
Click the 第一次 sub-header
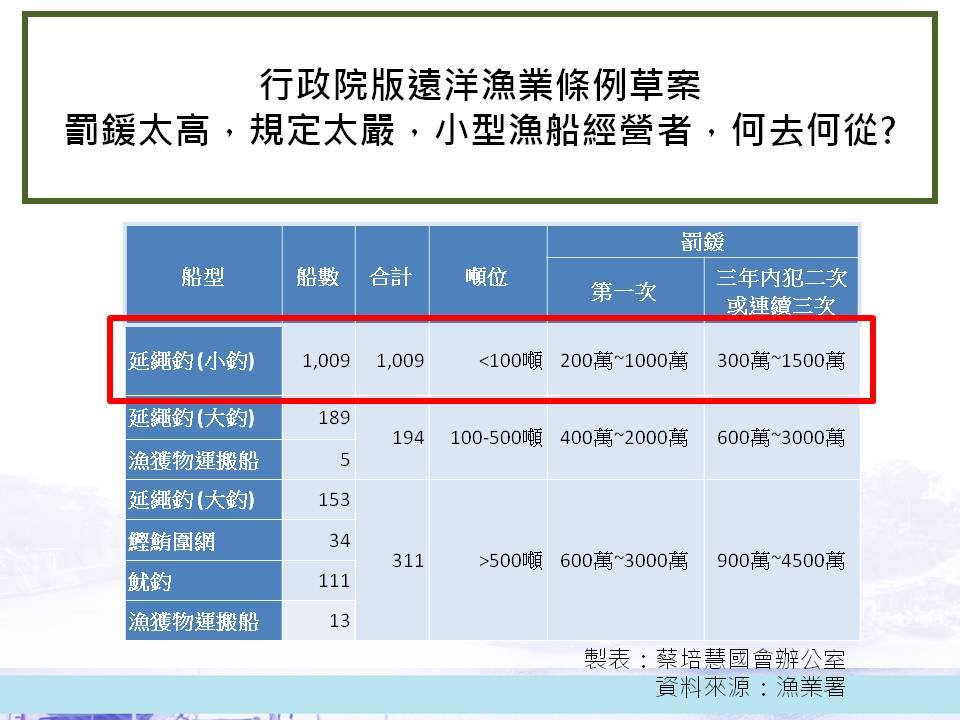coord(624,291)
